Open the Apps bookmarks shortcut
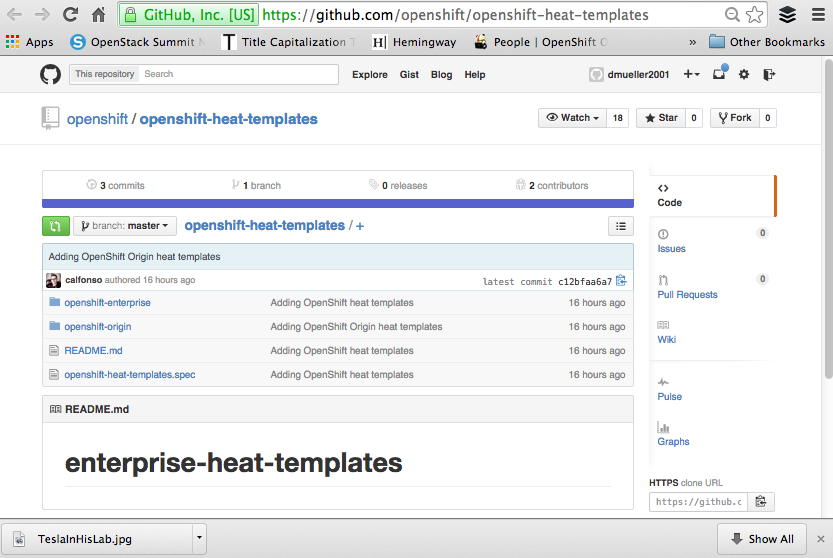 (30, 42)
